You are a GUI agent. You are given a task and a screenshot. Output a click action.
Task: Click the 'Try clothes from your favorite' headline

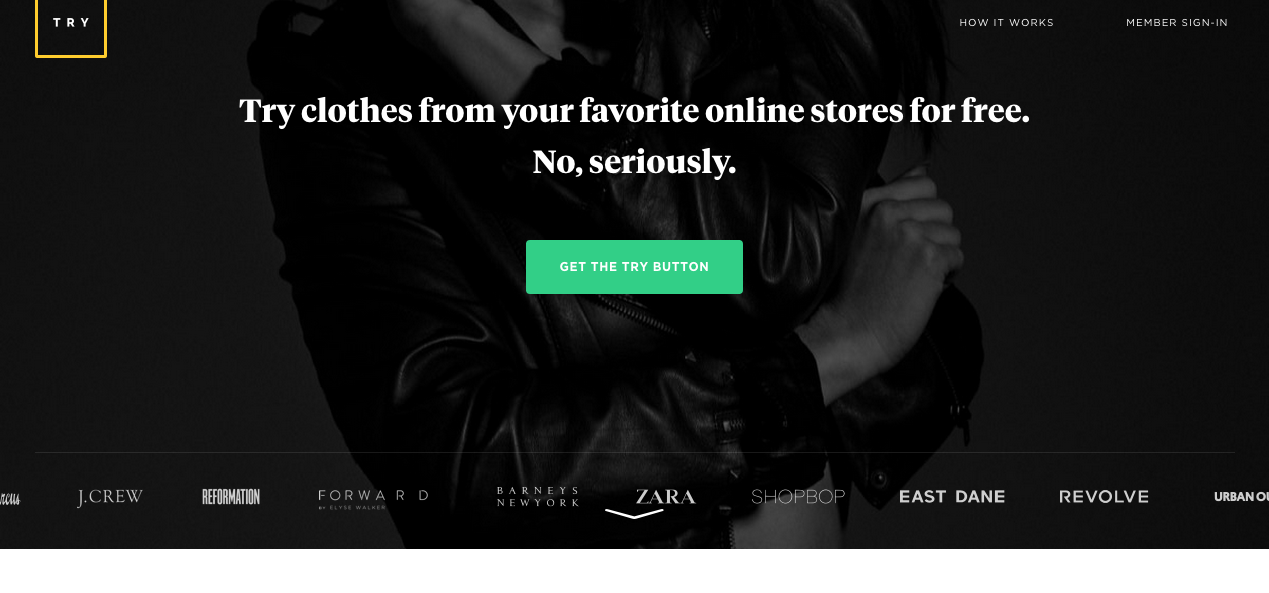tap(634, 110)
